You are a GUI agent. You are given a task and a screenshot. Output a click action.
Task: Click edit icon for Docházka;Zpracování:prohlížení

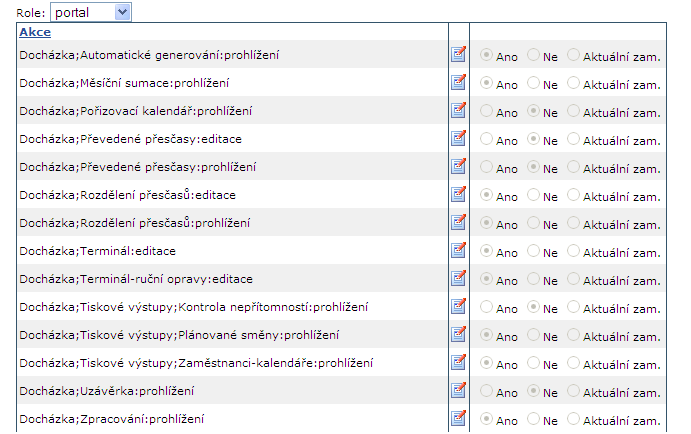click(458, 418)
